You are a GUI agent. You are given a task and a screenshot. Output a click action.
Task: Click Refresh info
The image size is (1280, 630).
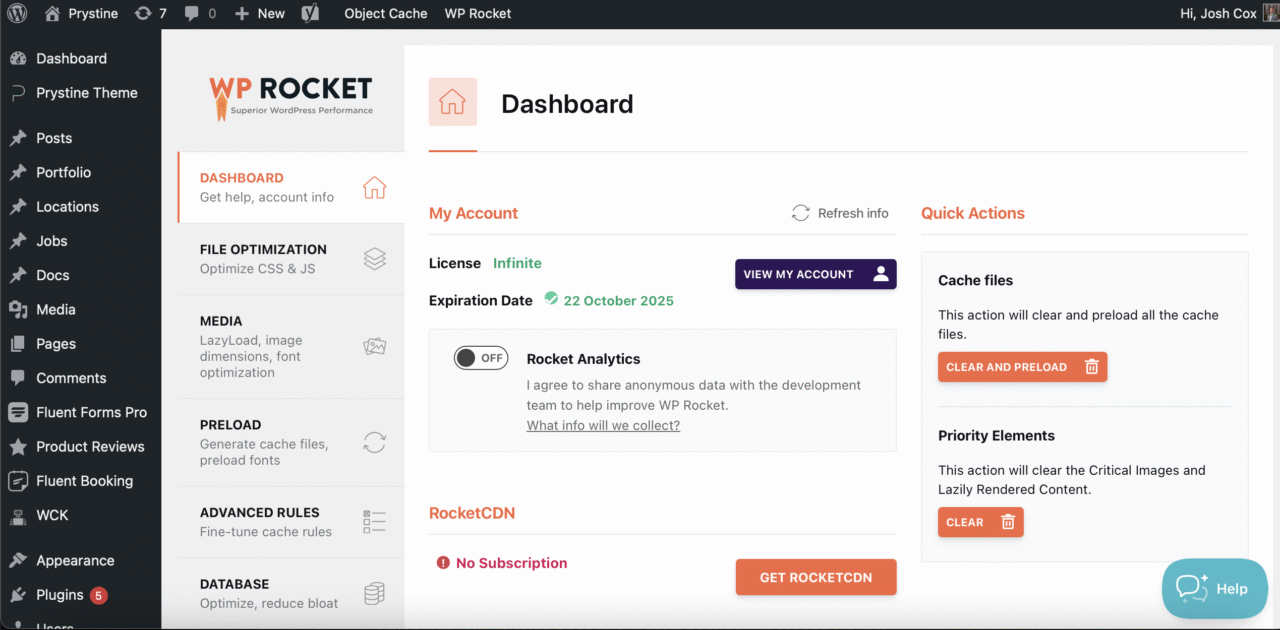coord(840,213)
